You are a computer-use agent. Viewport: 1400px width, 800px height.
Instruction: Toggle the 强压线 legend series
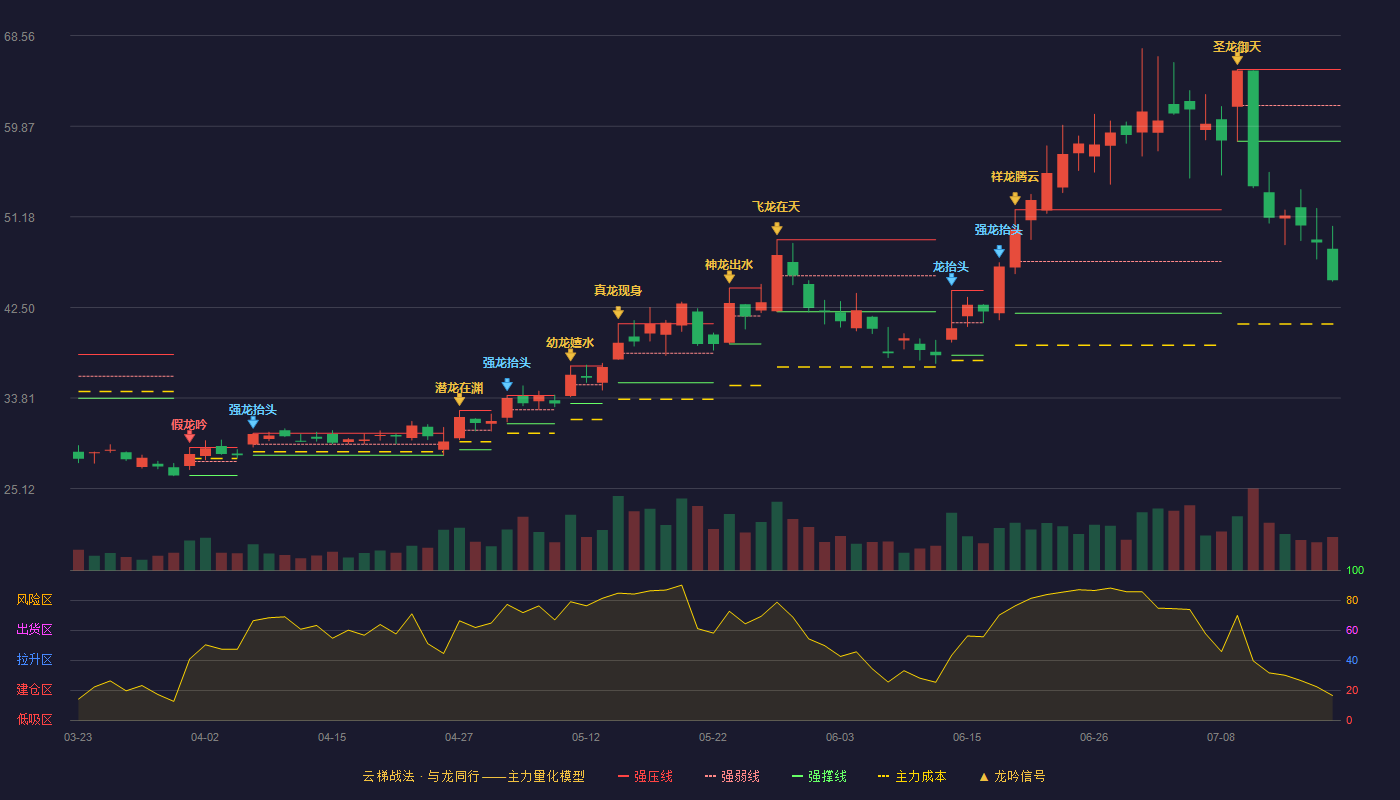pos(645,776)
